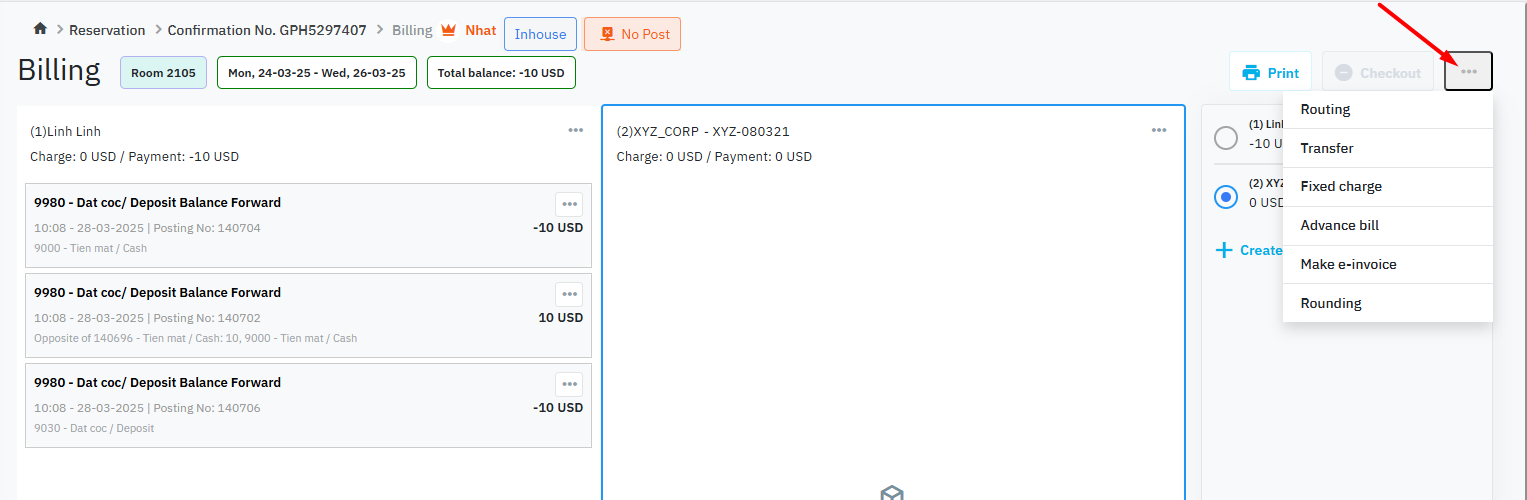1527x500 pixels.
Task: Click the printer icon in Print button
Action: 1251,73
